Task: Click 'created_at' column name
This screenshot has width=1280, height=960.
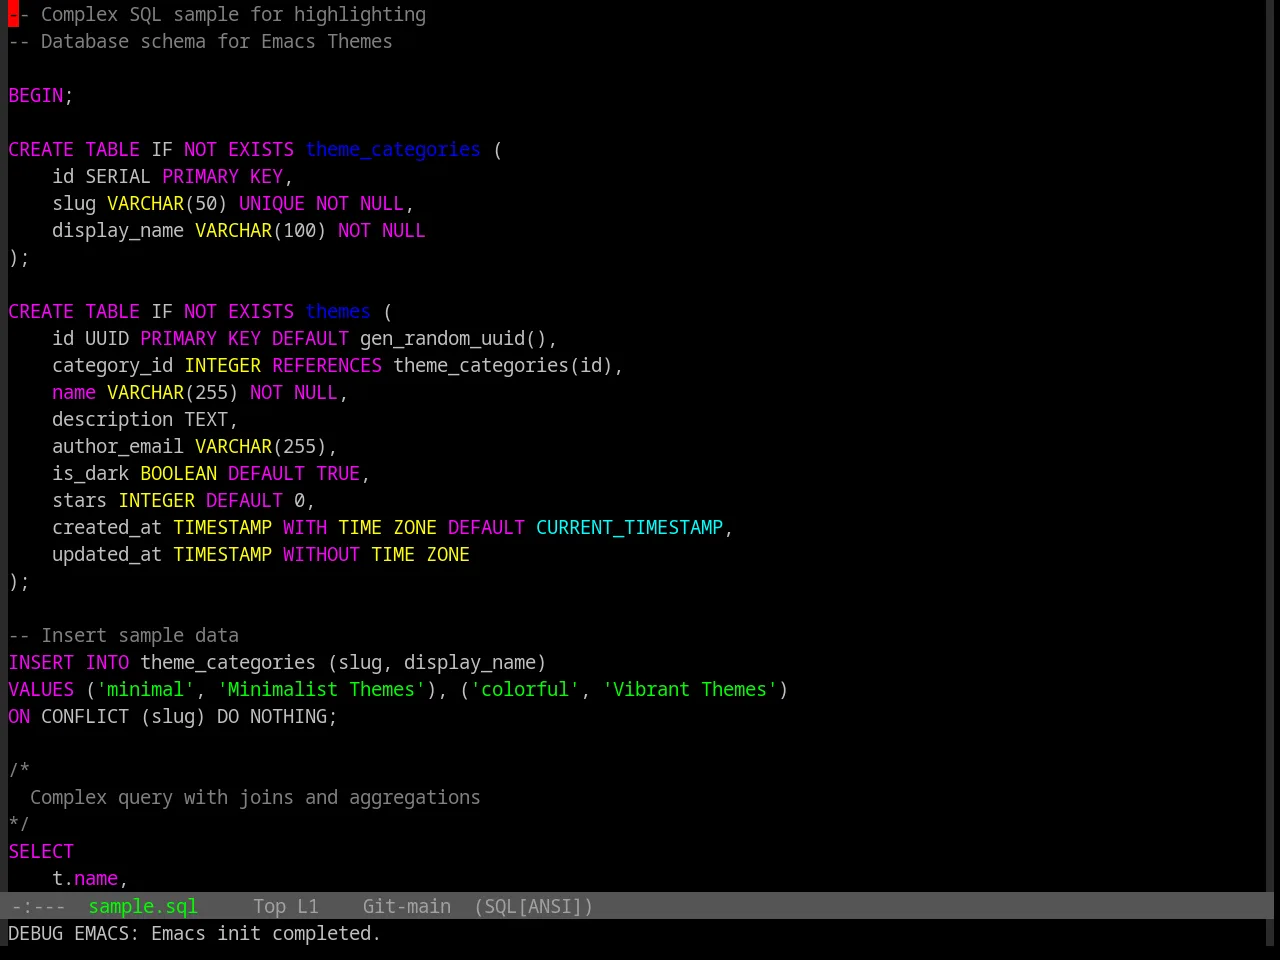Action: click(107, 527)
